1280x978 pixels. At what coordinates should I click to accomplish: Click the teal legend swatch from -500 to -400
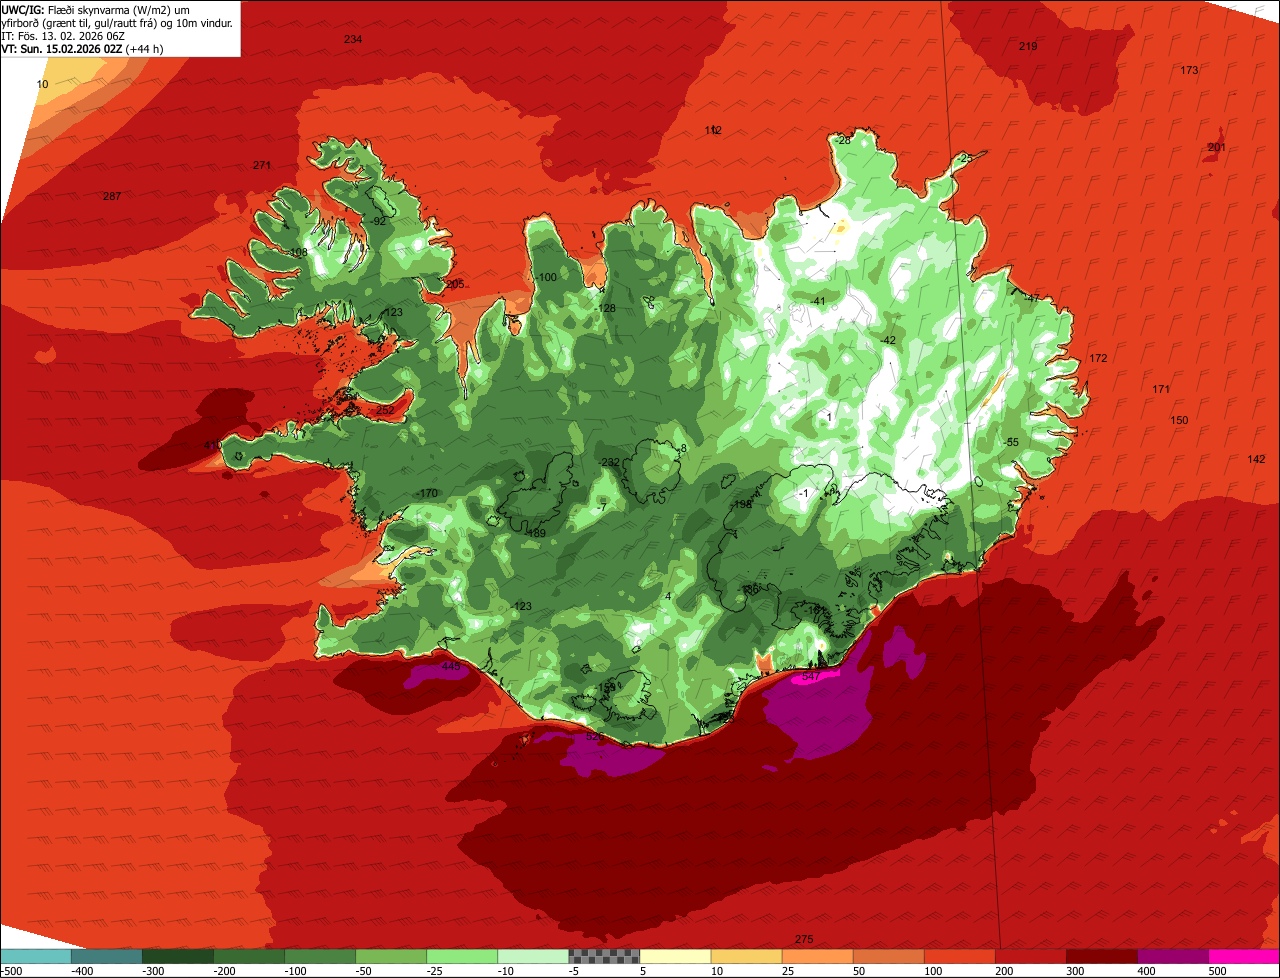point(36,956)
